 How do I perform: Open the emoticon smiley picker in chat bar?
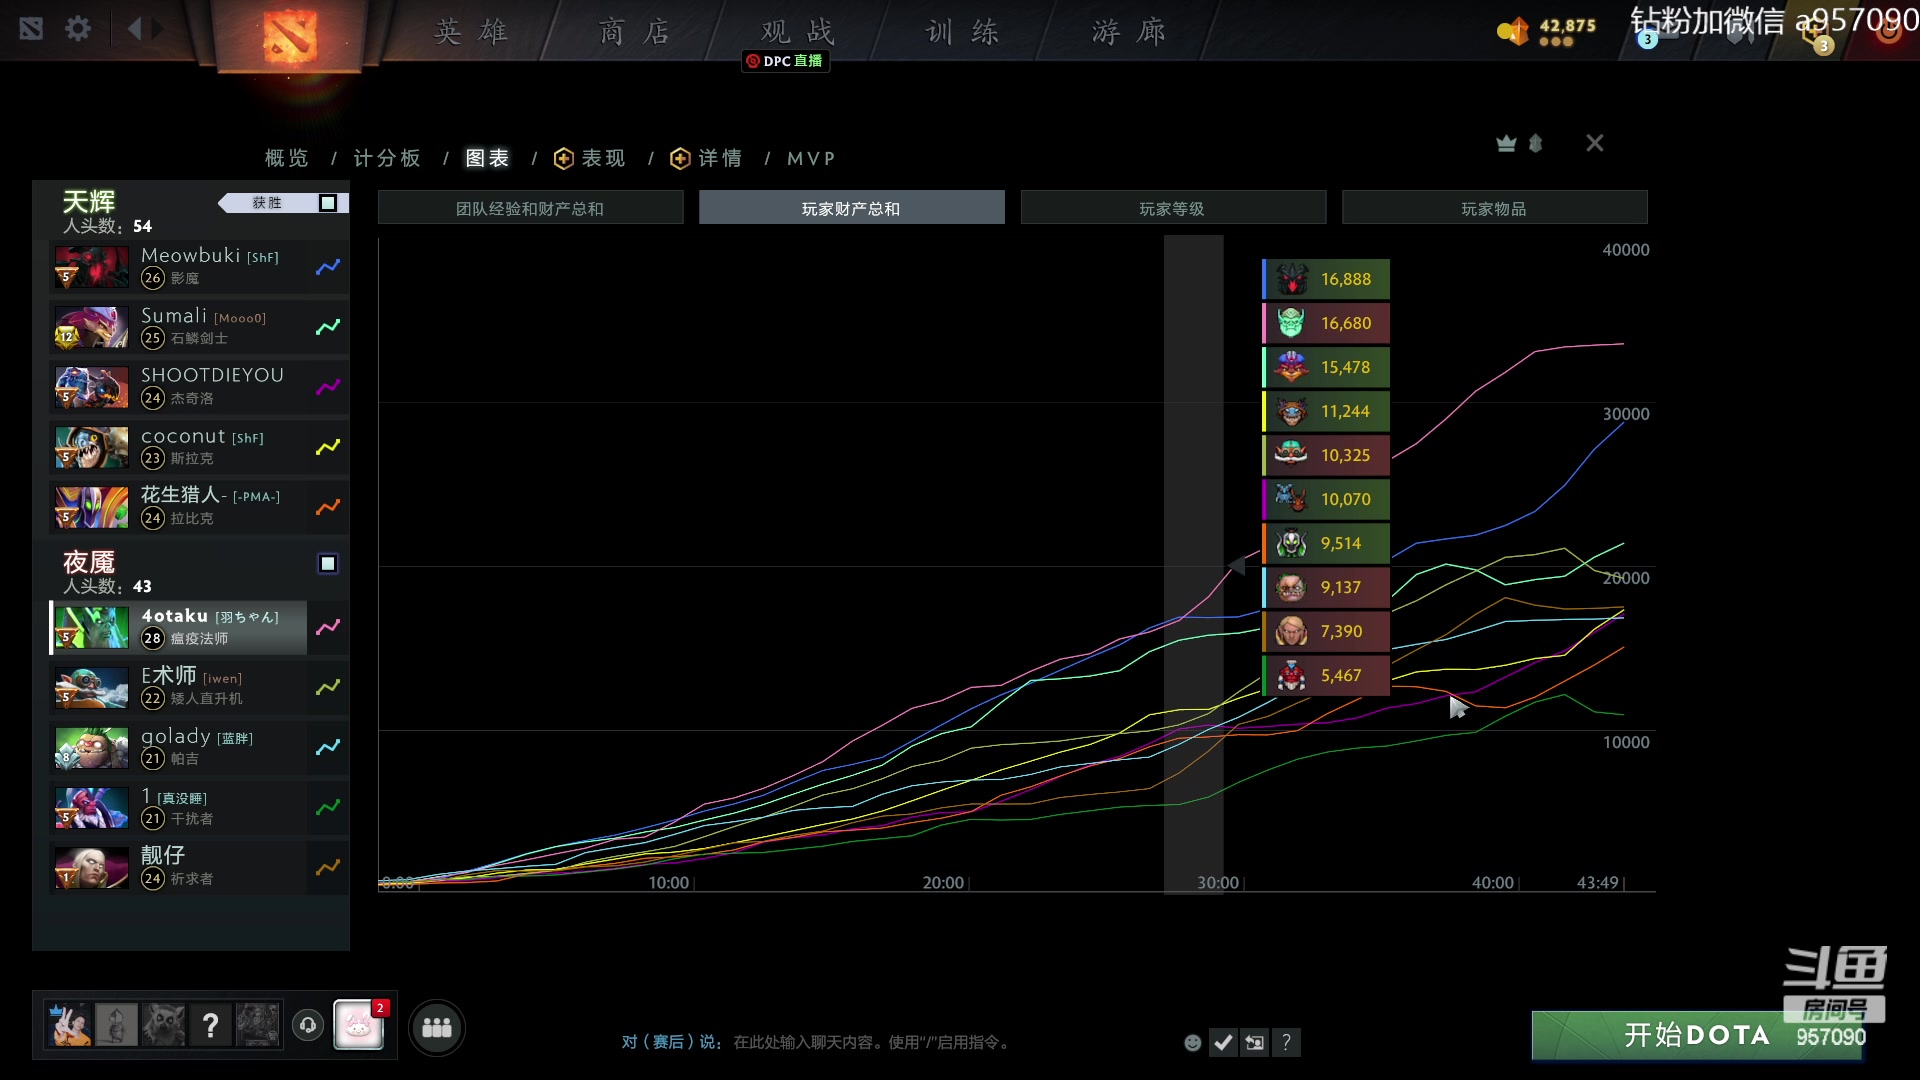tap(1192, 1042)
